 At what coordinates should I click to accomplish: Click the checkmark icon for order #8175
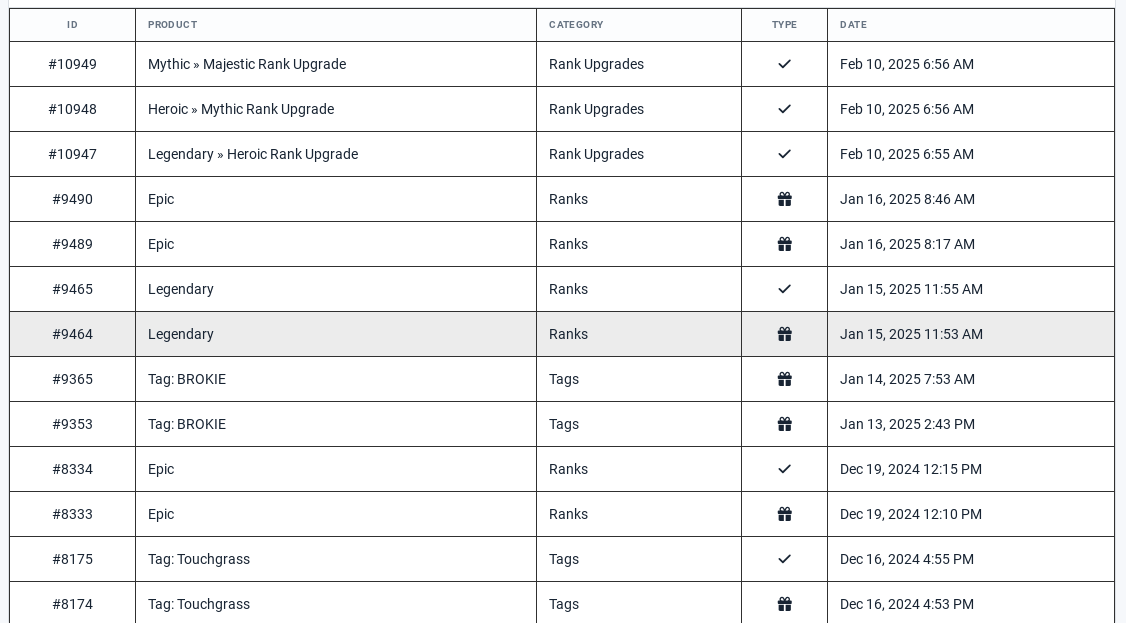(784, 559)
